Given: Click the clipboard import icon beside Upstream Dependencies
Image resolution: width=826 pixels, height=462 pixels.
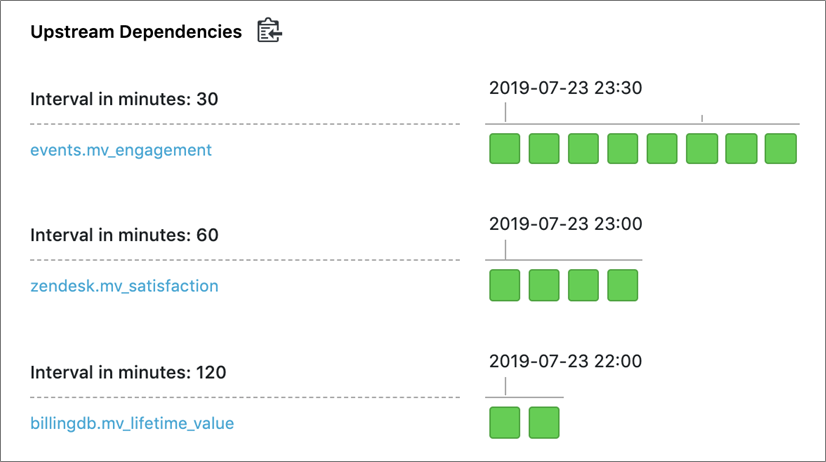Looking at the screenshot, I should click(269, 31).
